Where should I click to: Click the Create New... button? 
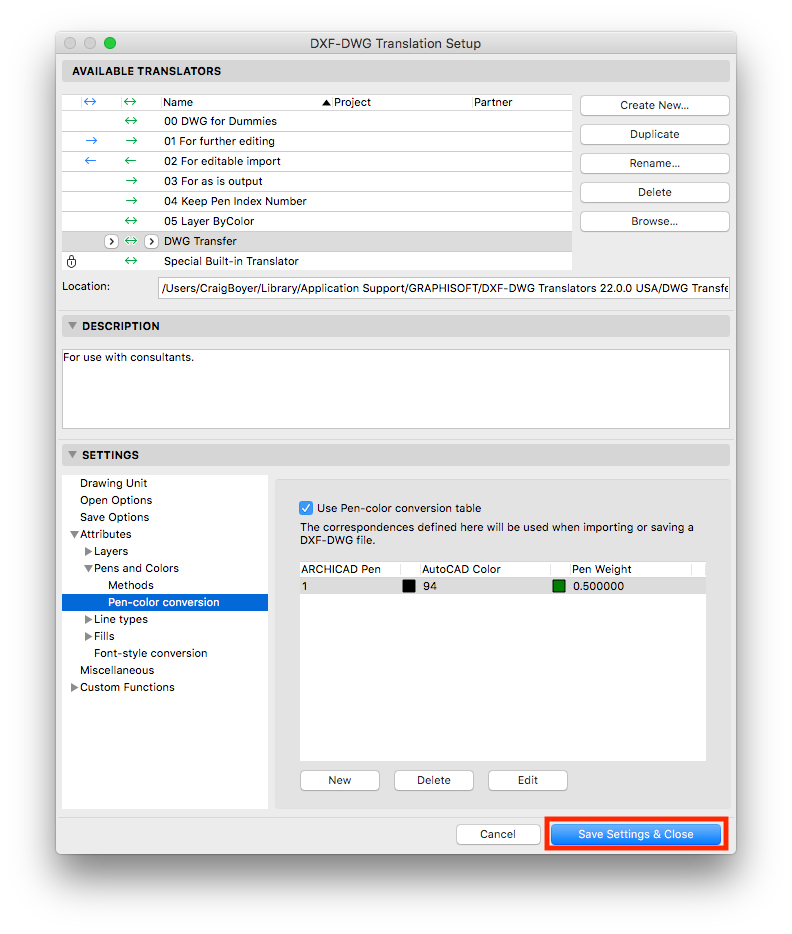tap(654, 105)
